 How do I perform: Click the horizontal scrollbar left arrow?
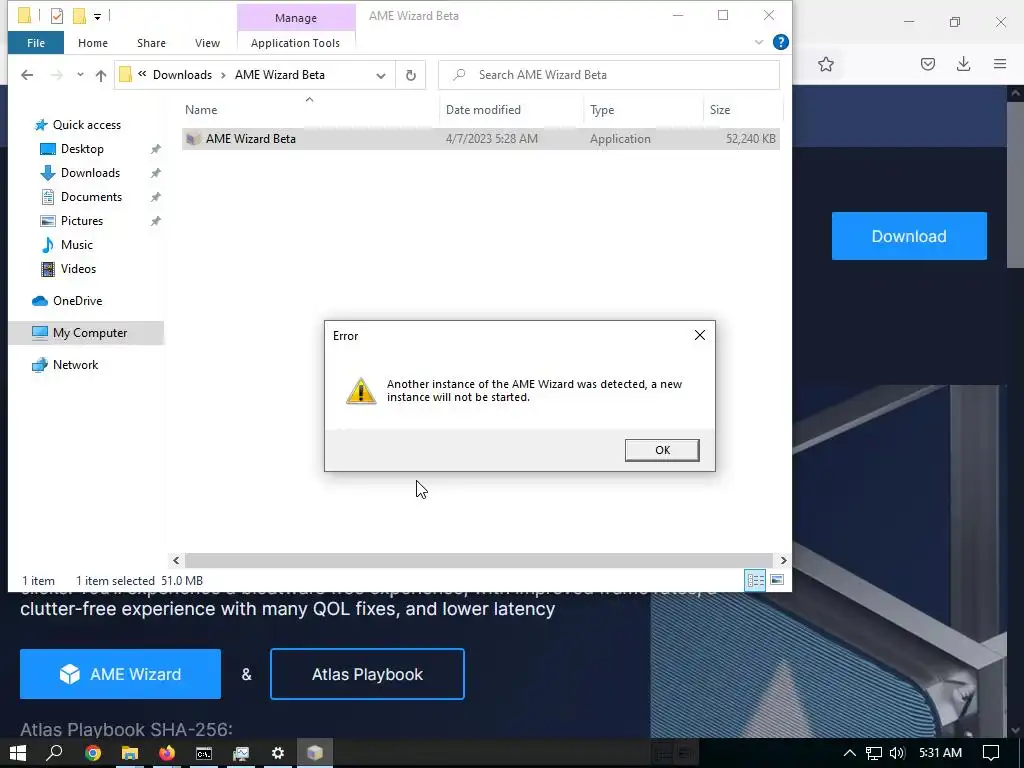(176, 560)
